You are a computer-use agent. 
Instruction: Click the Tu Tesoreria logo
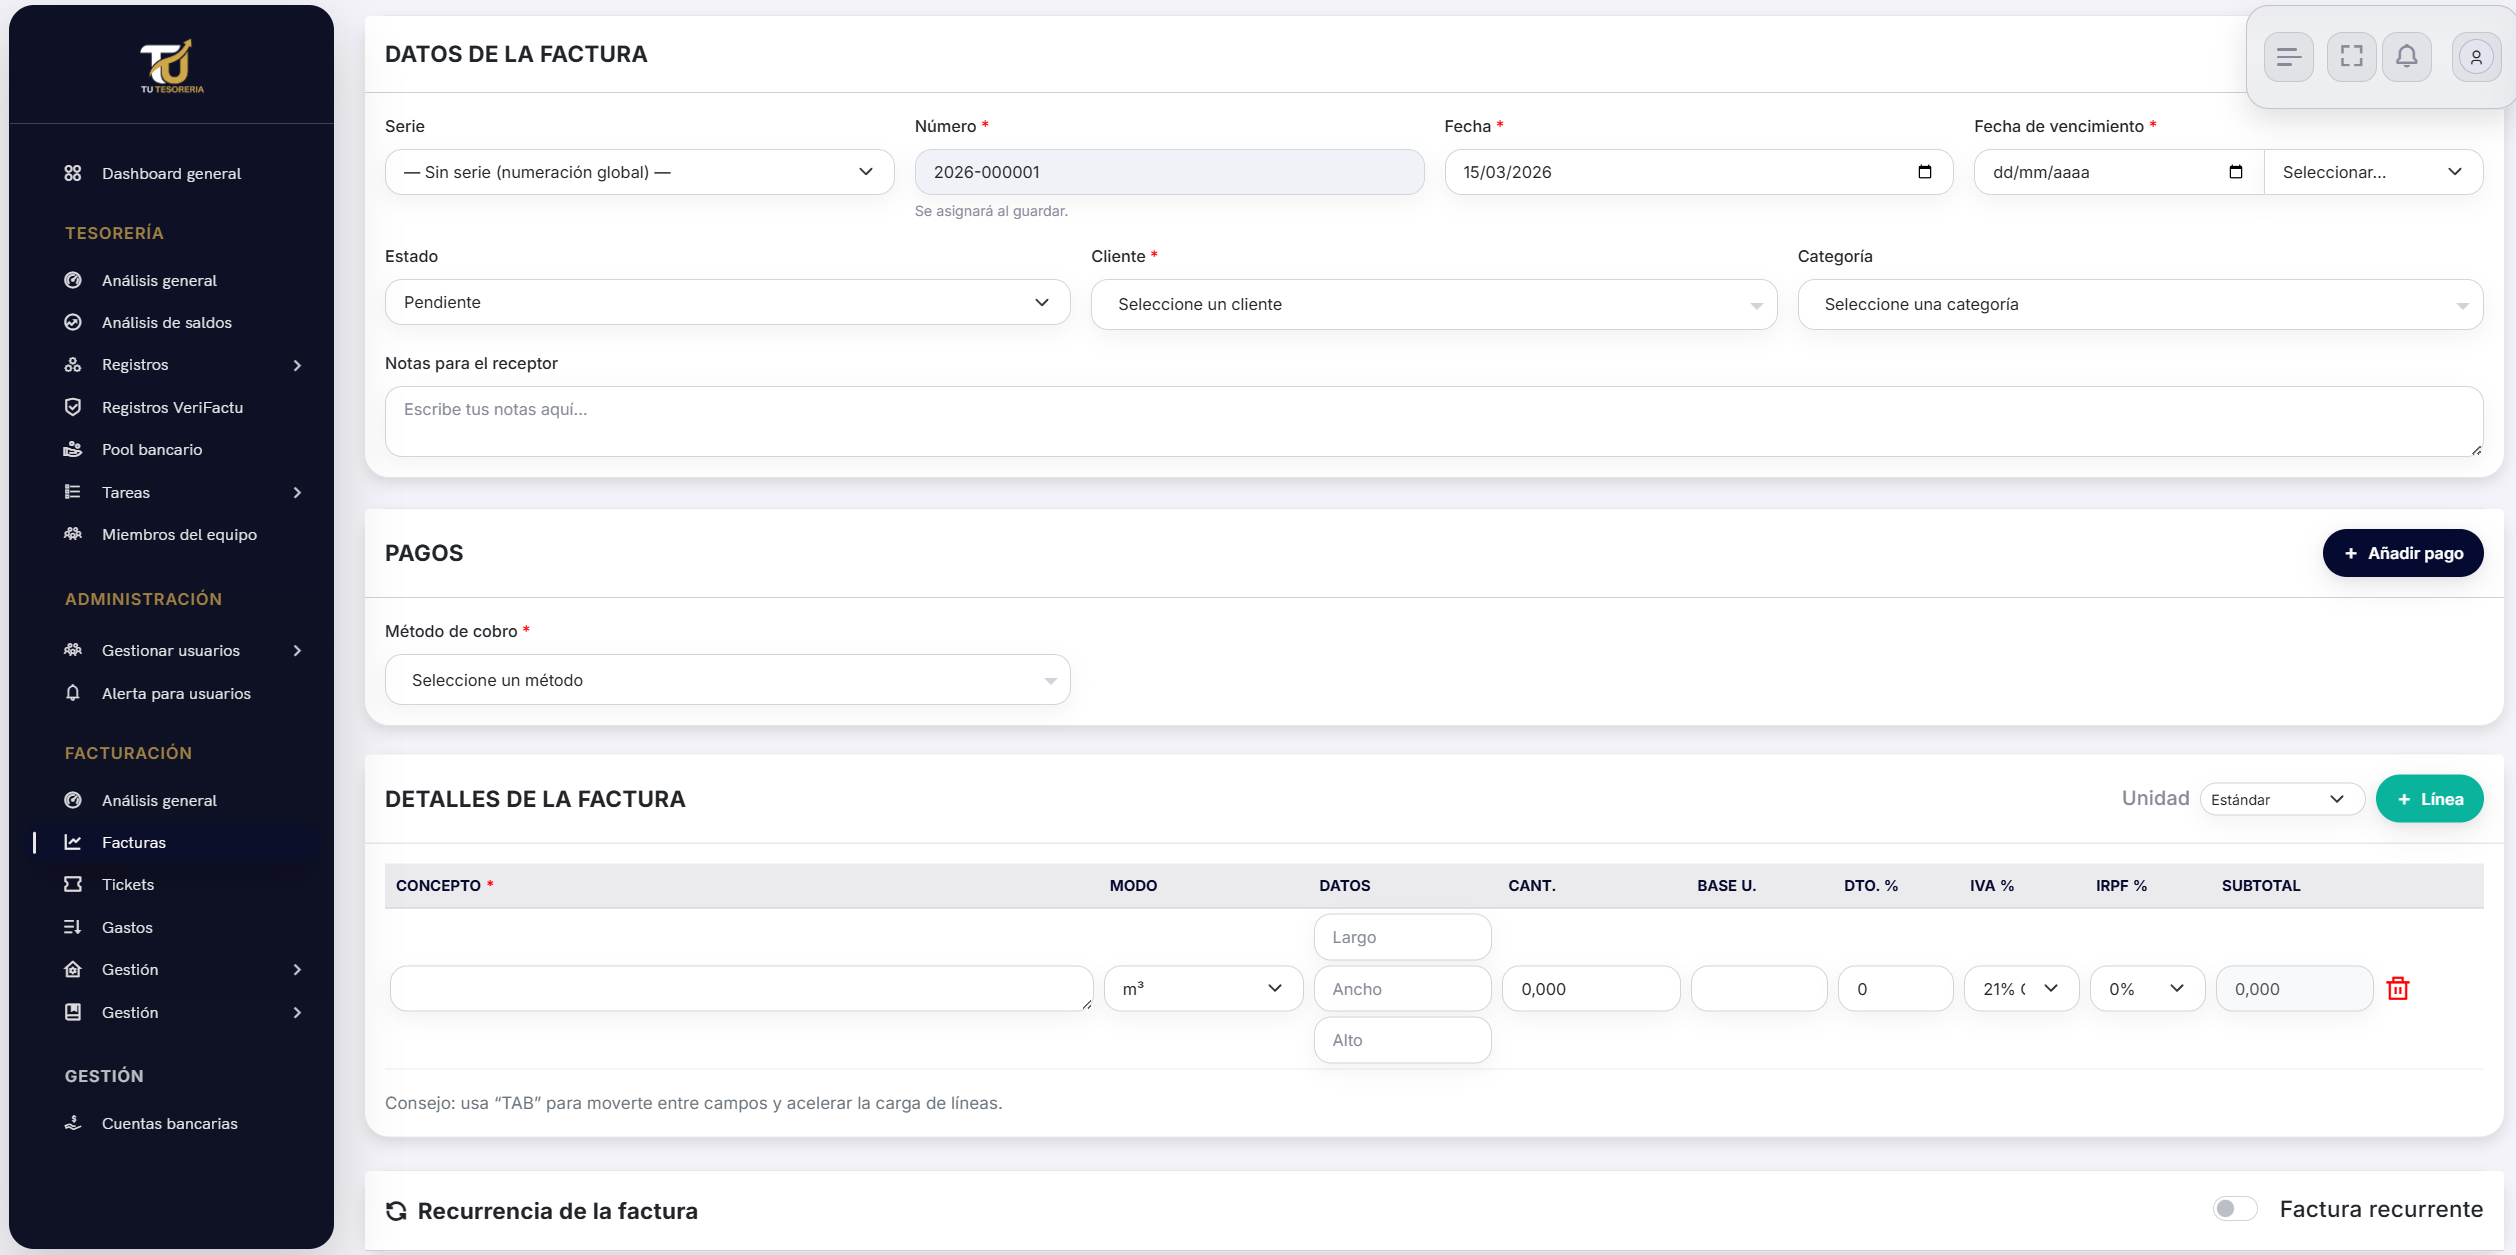tap(172, 66)
